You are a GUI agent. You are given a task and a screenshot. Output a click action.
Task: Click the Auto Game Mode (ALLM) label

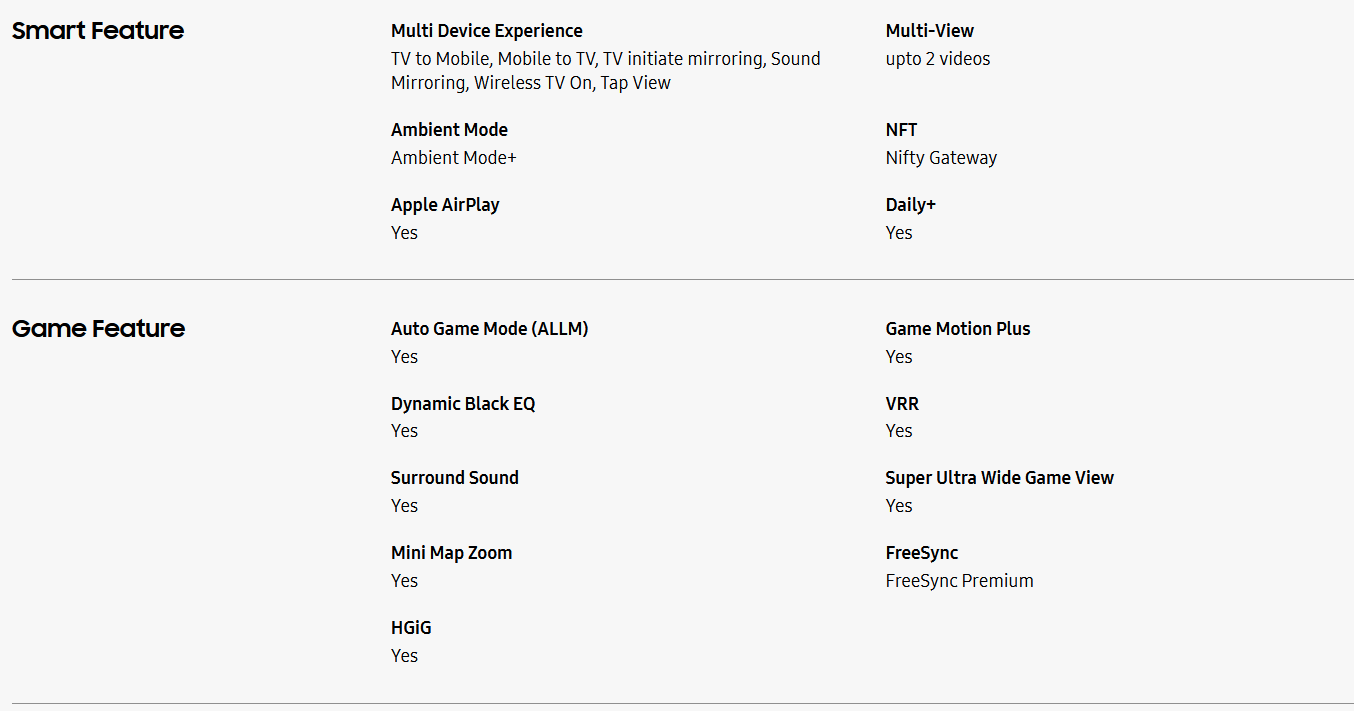489,329
